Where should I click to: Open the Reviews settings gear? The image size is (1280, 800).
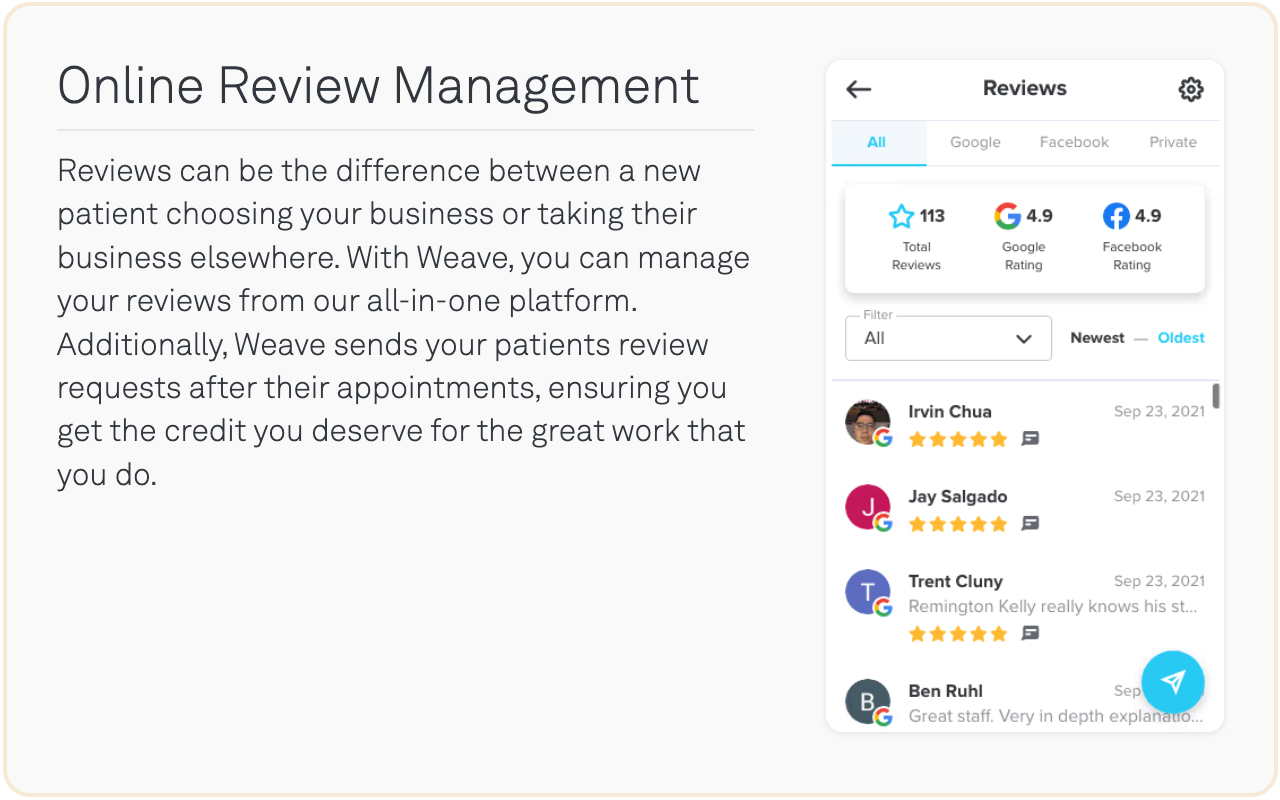click(x=1190, y=89)
